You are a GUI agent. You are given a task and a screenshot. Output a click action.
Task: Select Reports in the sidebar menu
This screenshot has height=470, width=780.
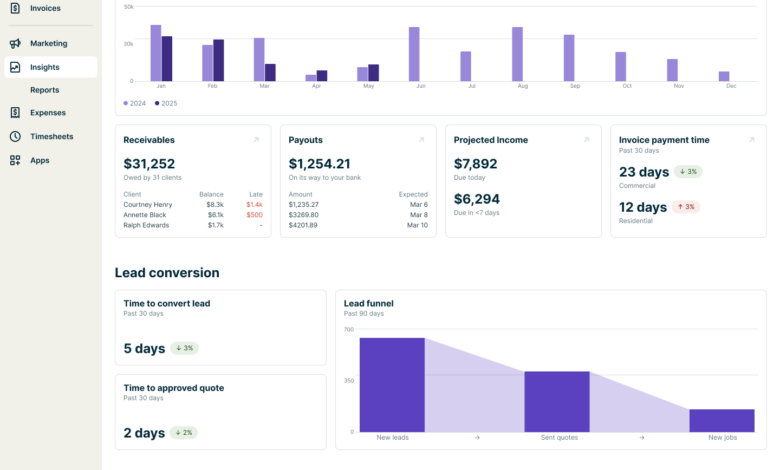coord(45,90)
